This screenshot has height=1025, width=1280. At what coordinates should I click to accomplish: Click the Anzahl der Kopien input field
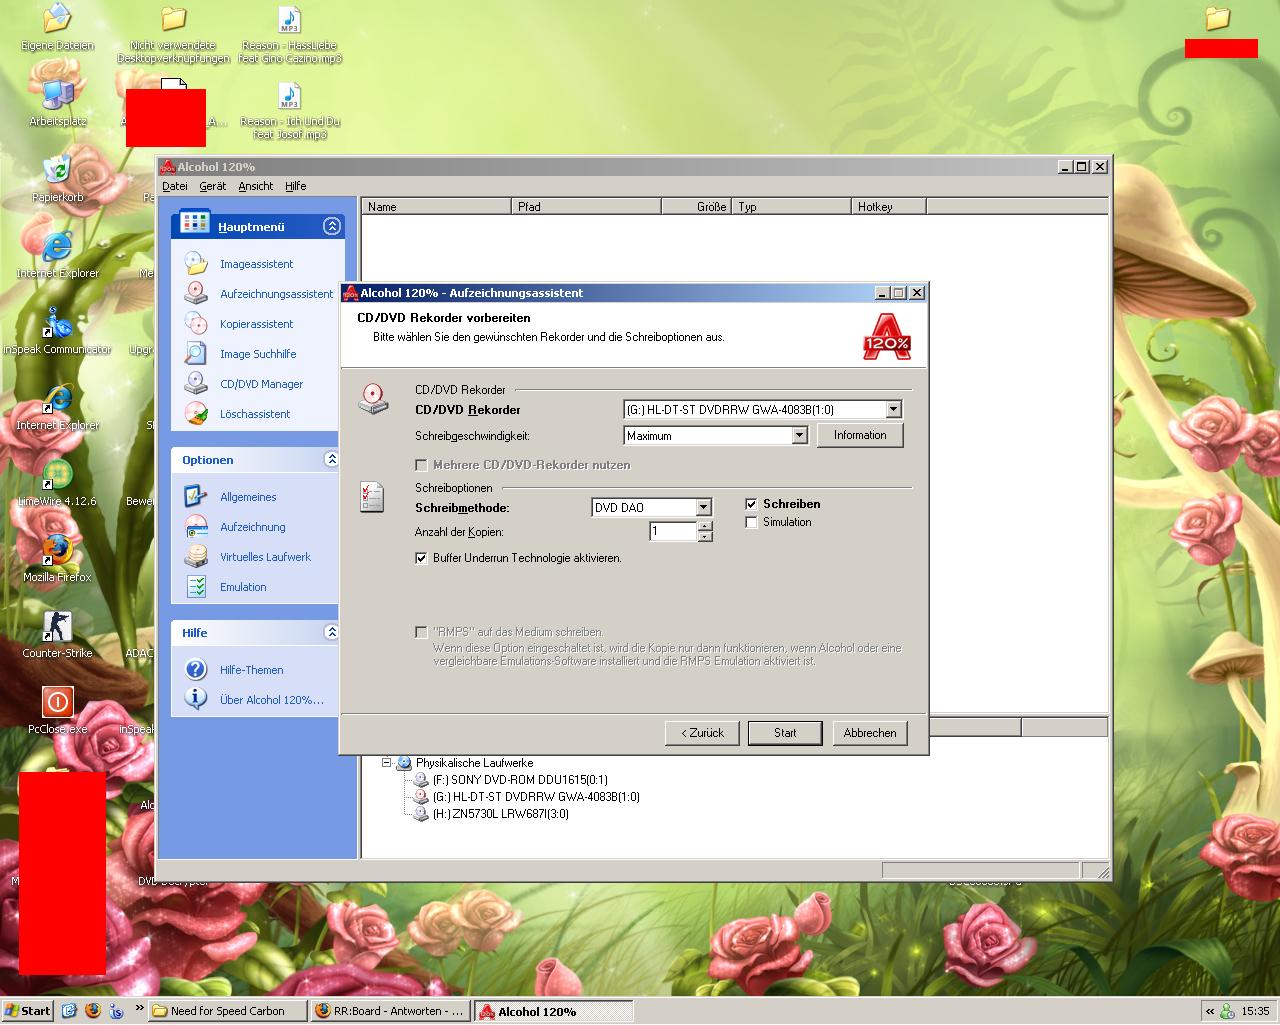[673, 532]
